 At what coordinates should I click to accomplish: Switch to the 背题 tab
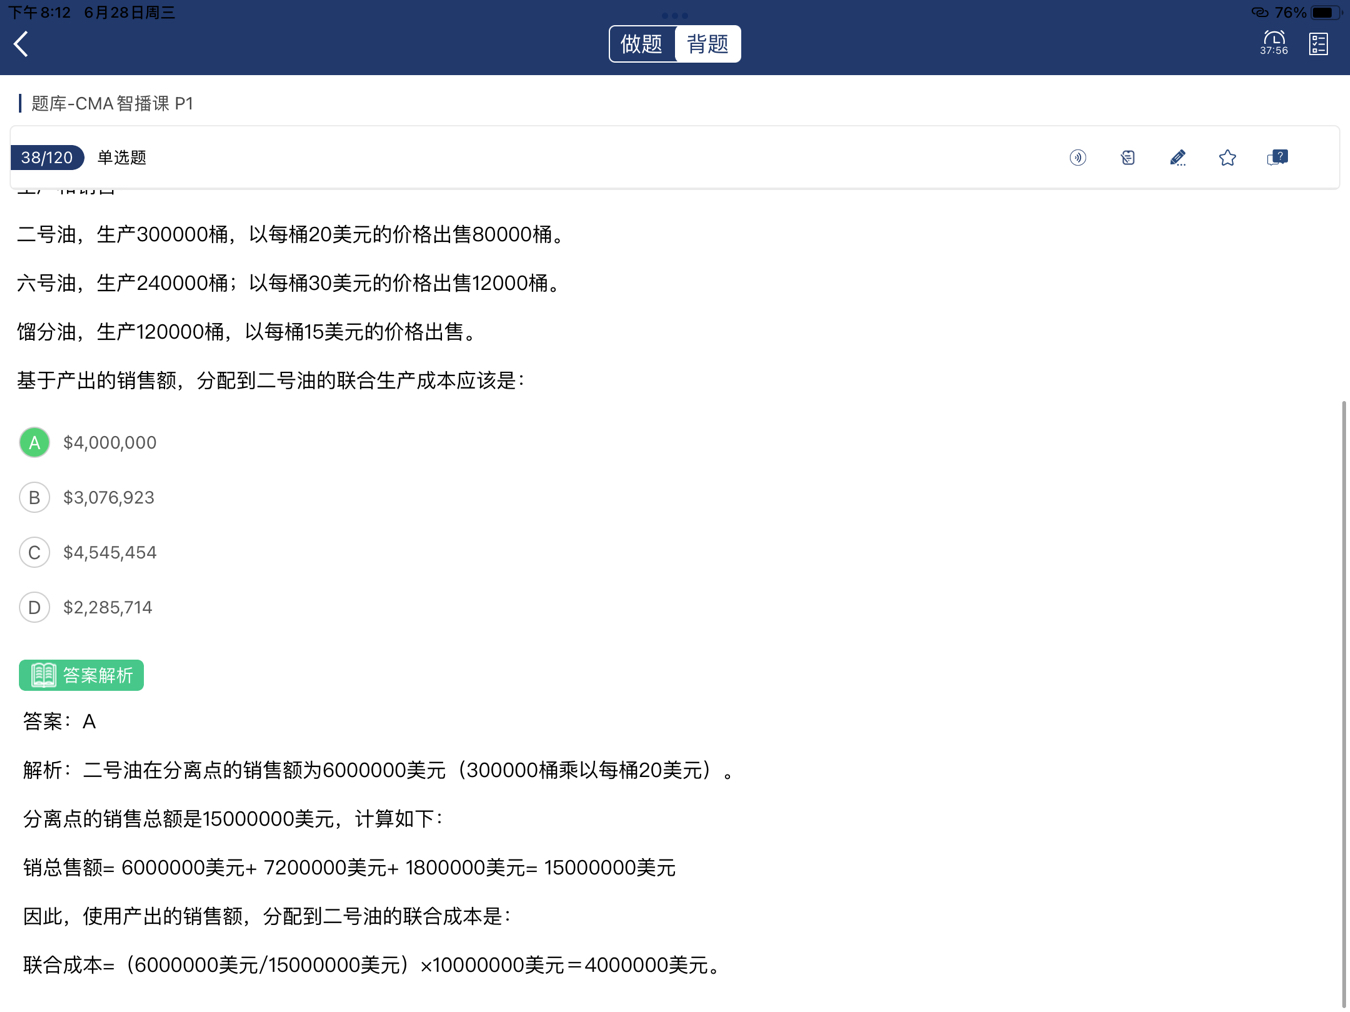point(708,44)
